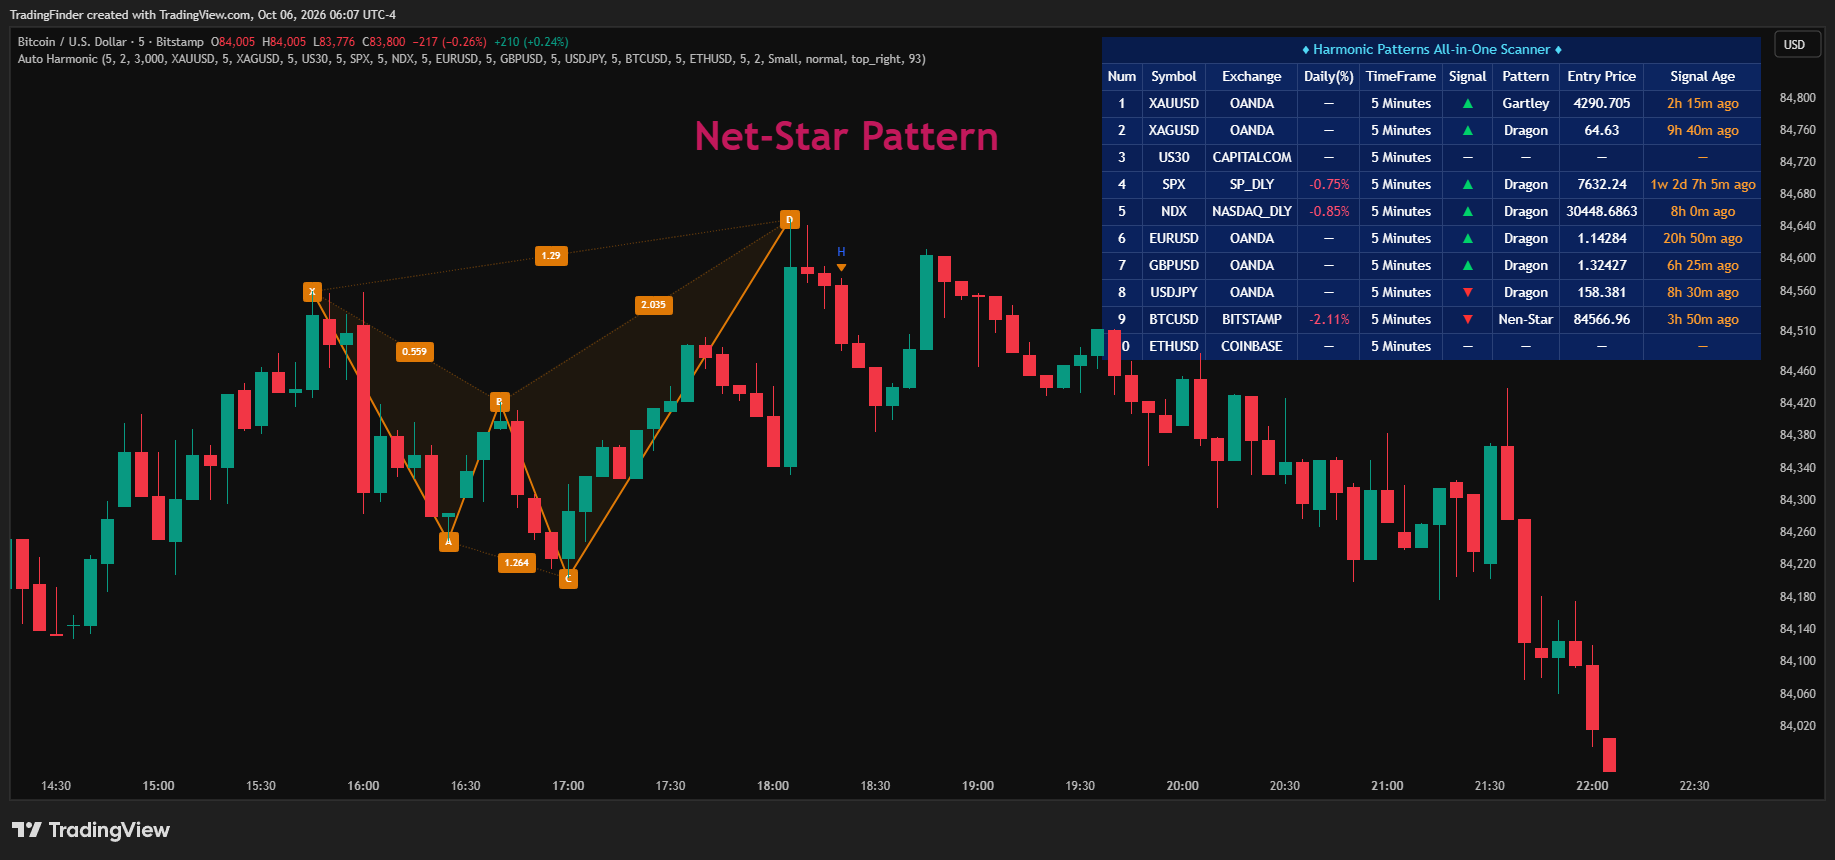The width and height of the screenshot is (1835, 860).
Task: Select the US30 symbol cell
Action: click(1173, 158)
